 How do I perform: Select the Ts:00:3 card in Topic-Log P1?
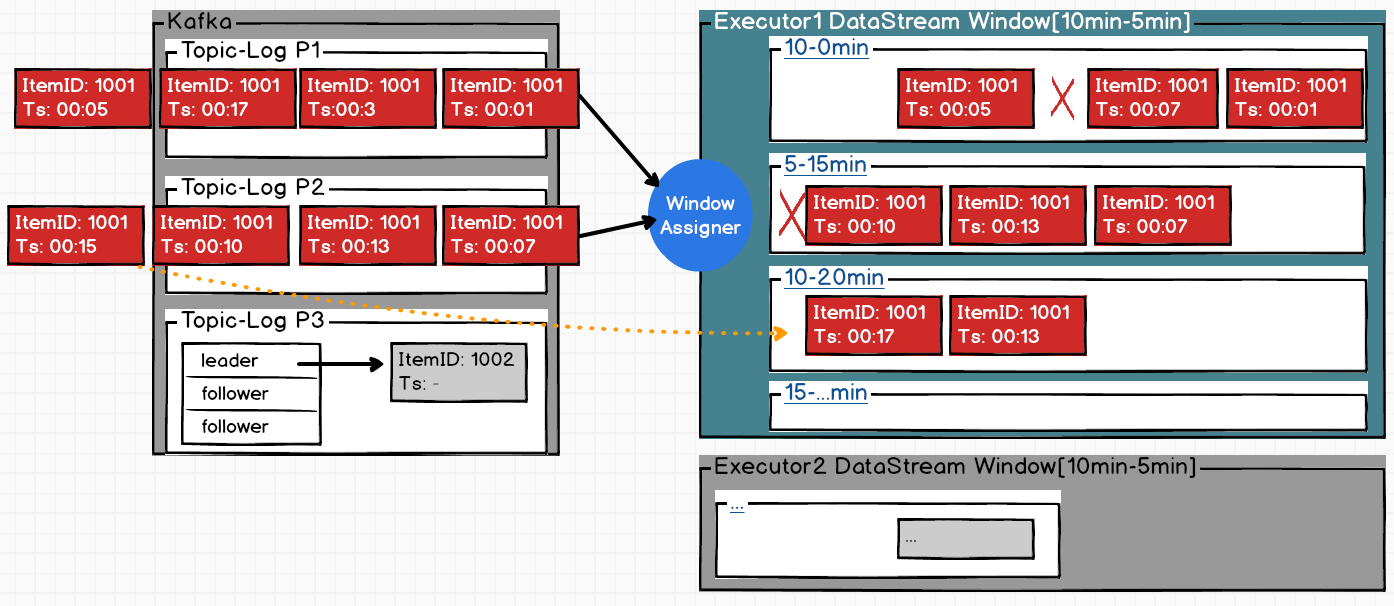click(x=368, y=98)
